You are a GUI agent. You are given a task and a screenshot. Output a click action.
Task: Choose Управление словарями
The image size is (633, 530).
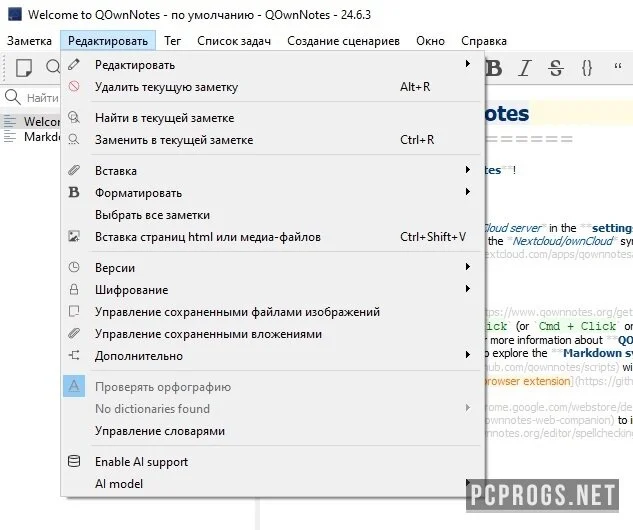272,431
